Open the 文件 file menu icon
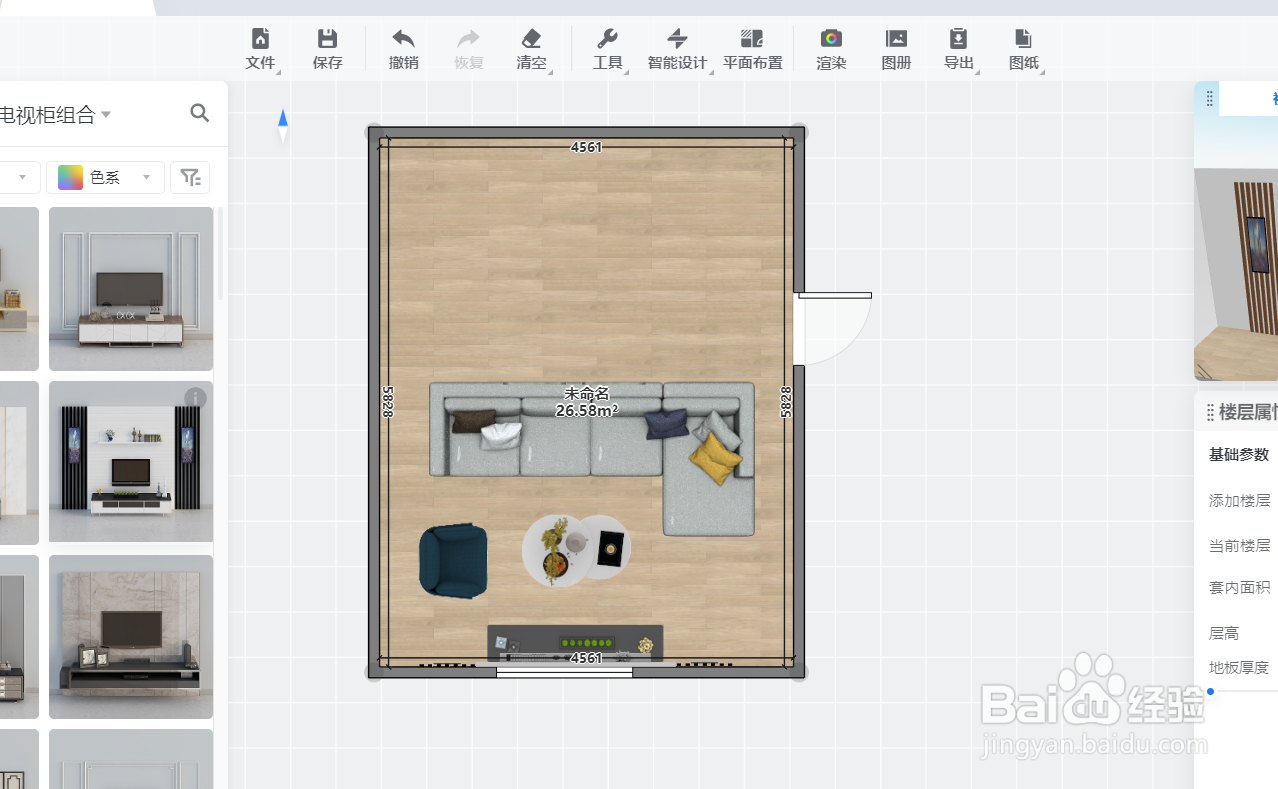This screenshot has width=1278, height=789. pos(260,39)
